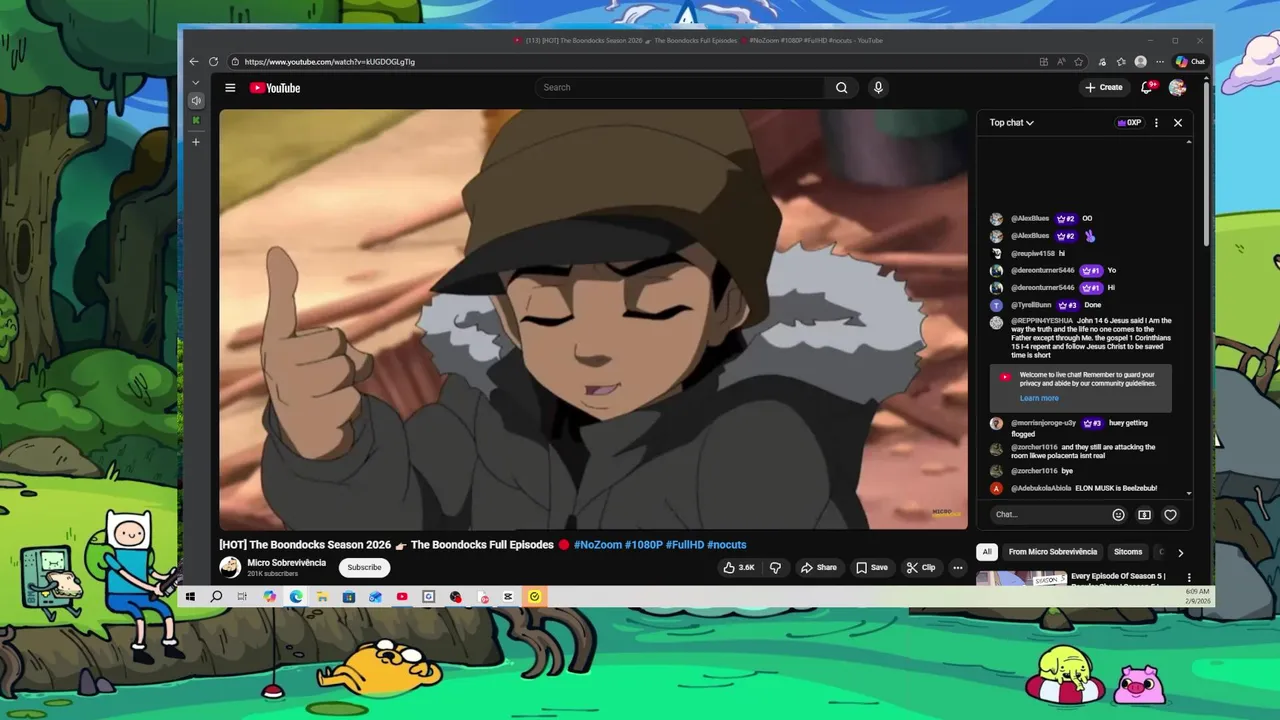Open chat Super Chat dollar icon
1280x720 pixels.
click(x=1144, y=515)
